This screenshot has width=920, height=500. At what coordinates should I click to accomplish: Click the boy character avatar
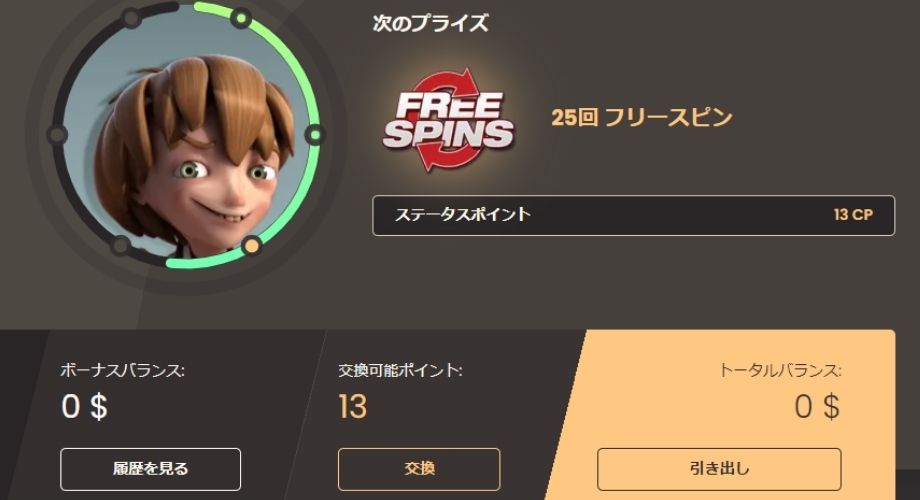pos(187,136)
